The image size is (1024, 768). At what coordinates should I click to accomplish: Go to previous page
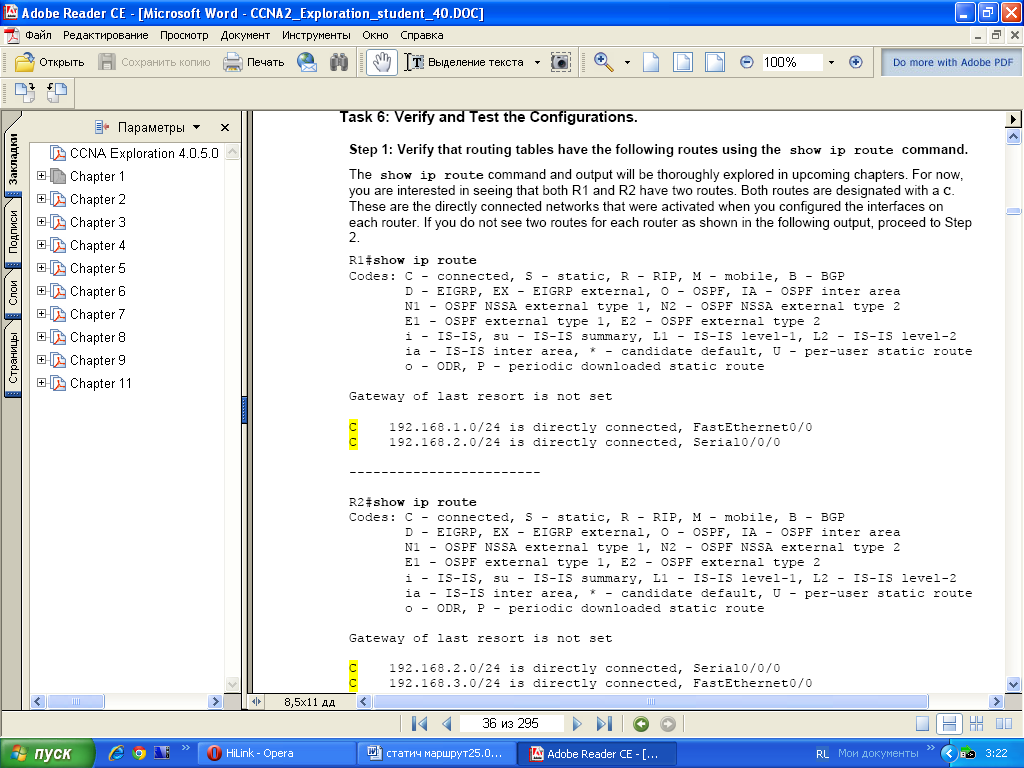pos(447,724)
